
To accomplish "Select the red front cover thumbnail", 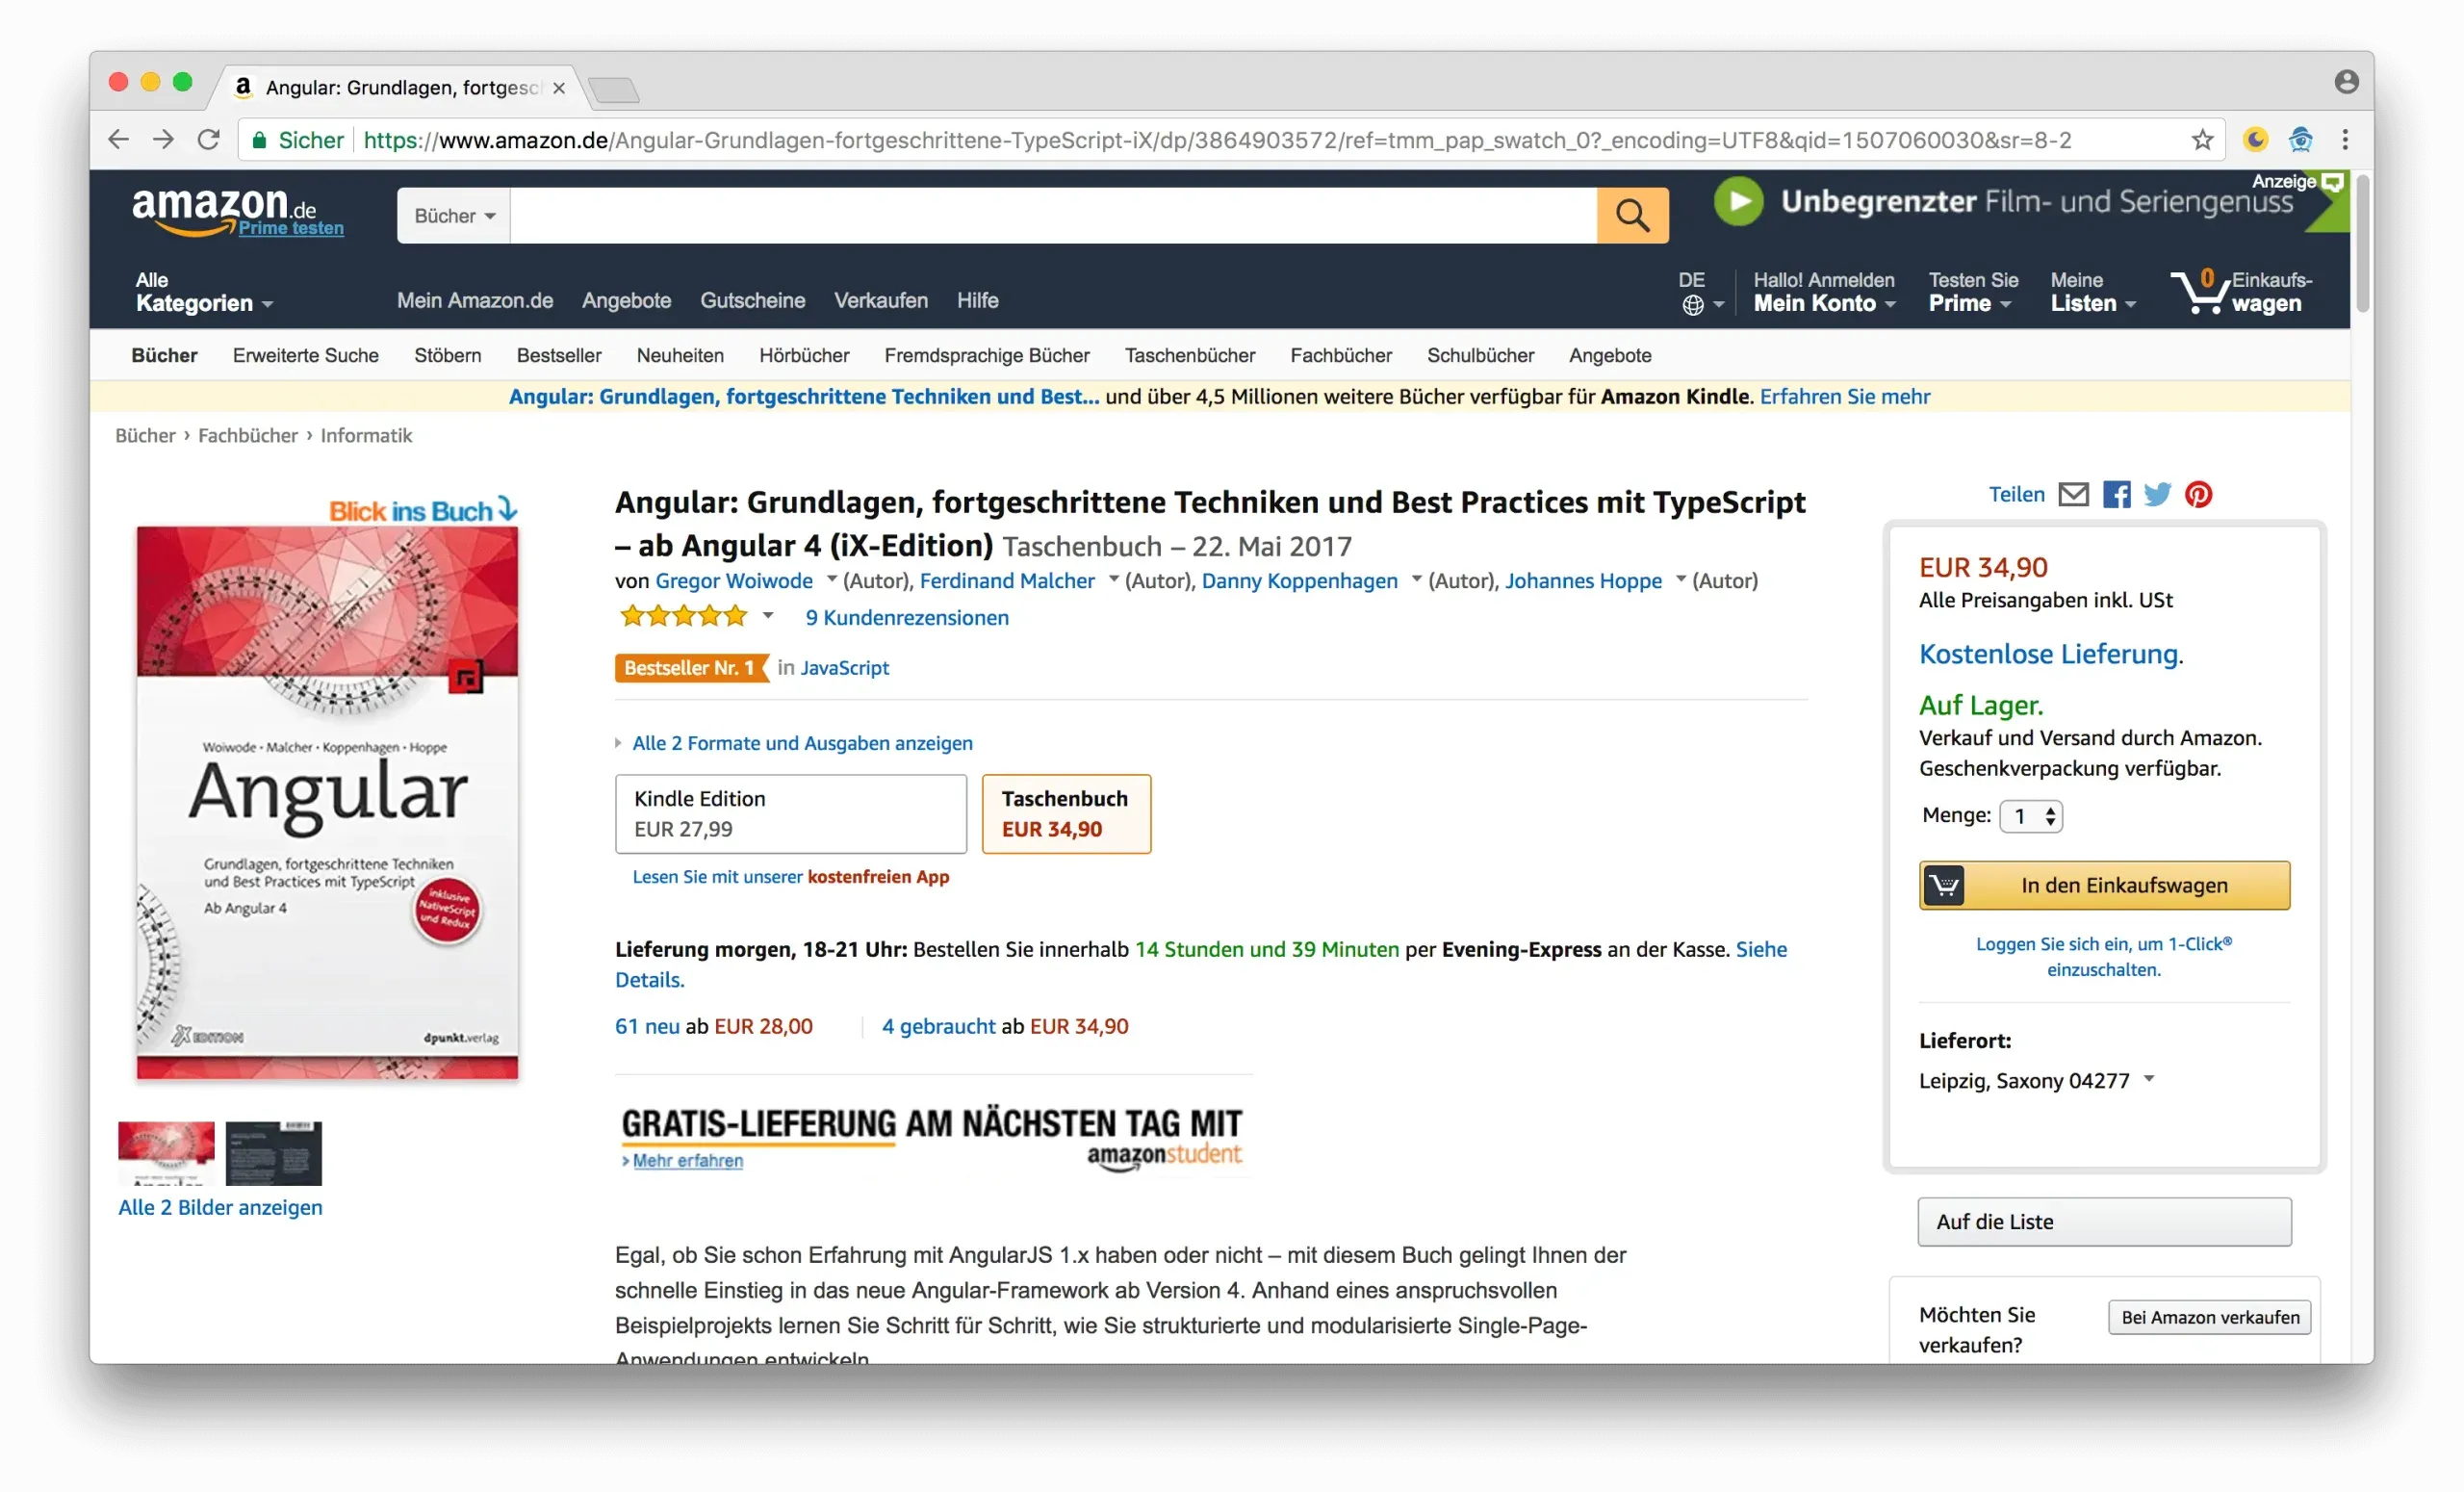I will [x=166, y=1153].
